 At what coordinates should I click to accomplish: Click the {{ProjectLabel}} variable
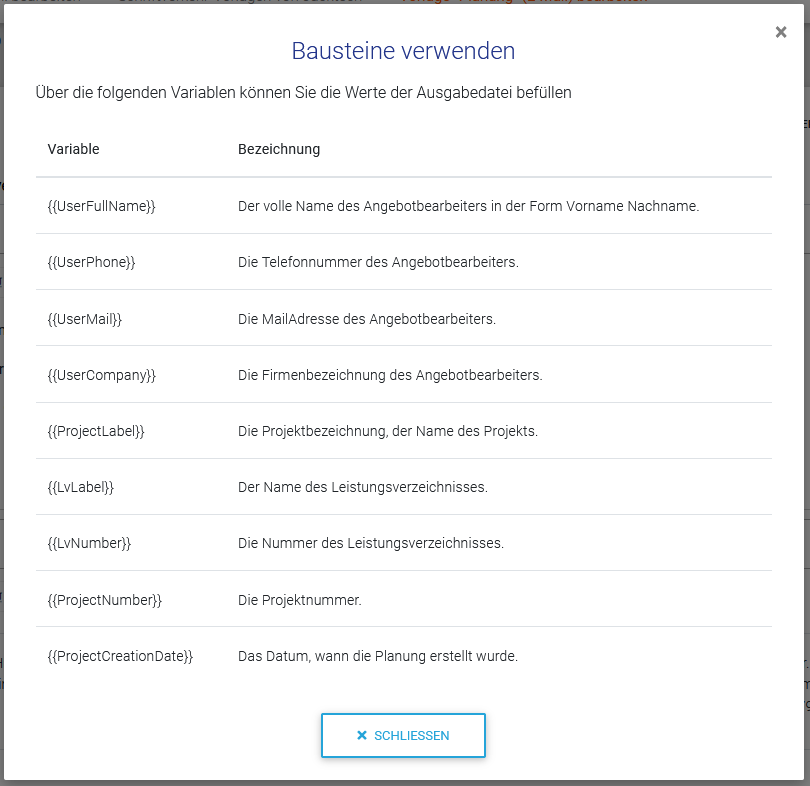tap(96, 431)
